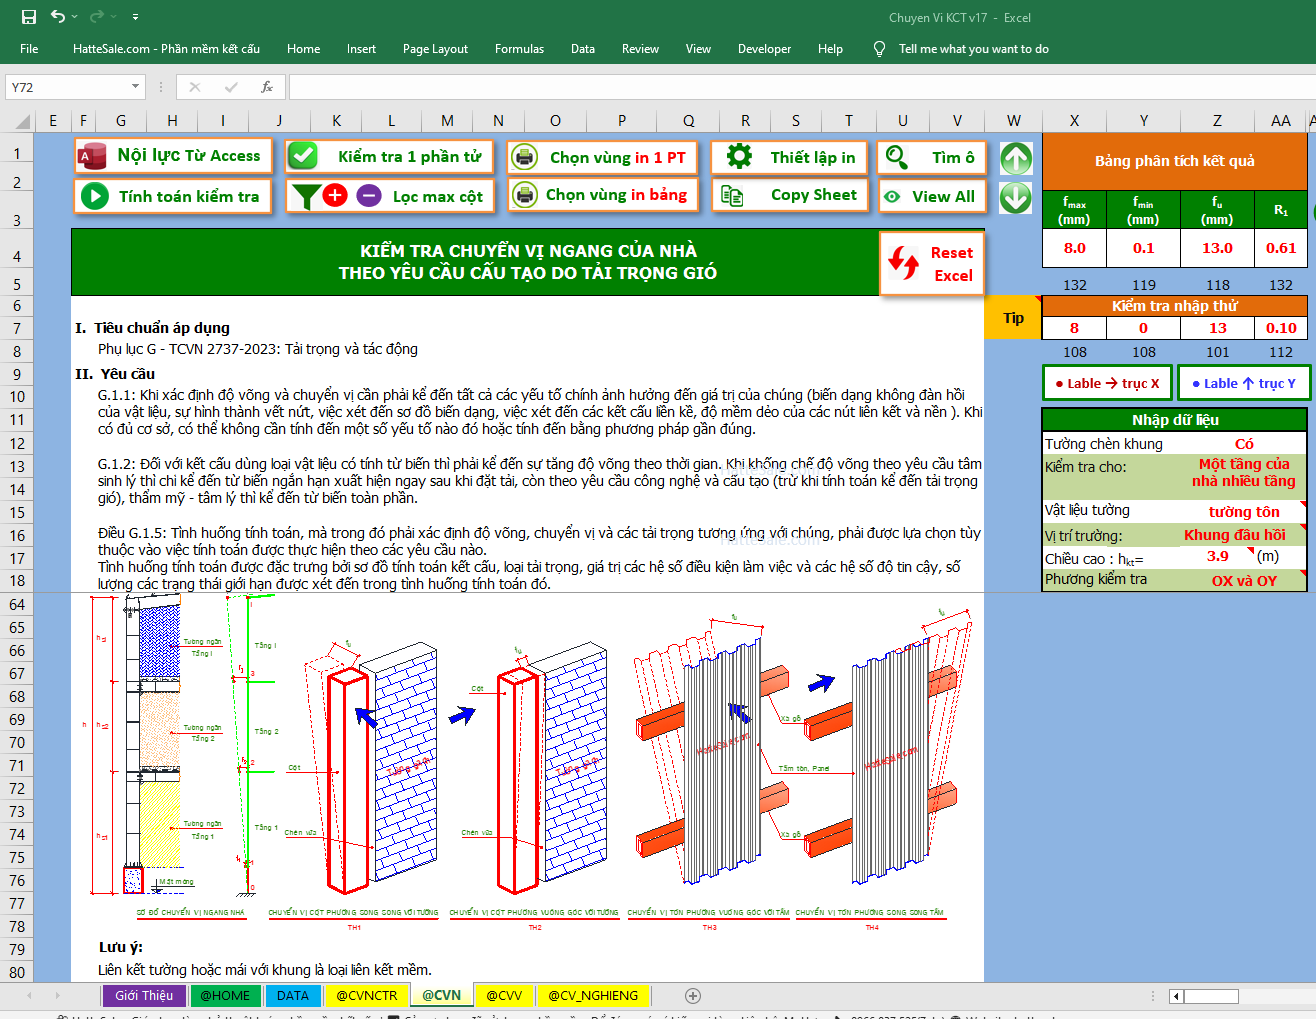Switch to DATA sheet tab
The height and width of the screenshot is (1019, 1316).
click(293, 996)
